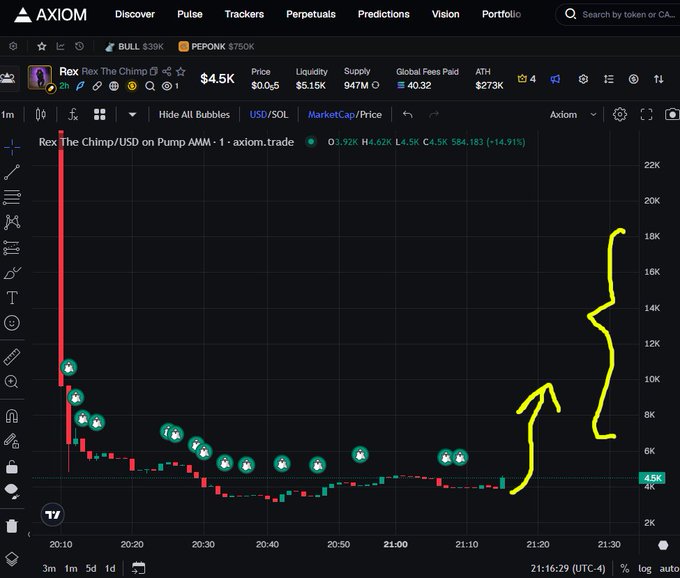Search token with magnifier icon
680x578 pixels.
click(150, 86)
